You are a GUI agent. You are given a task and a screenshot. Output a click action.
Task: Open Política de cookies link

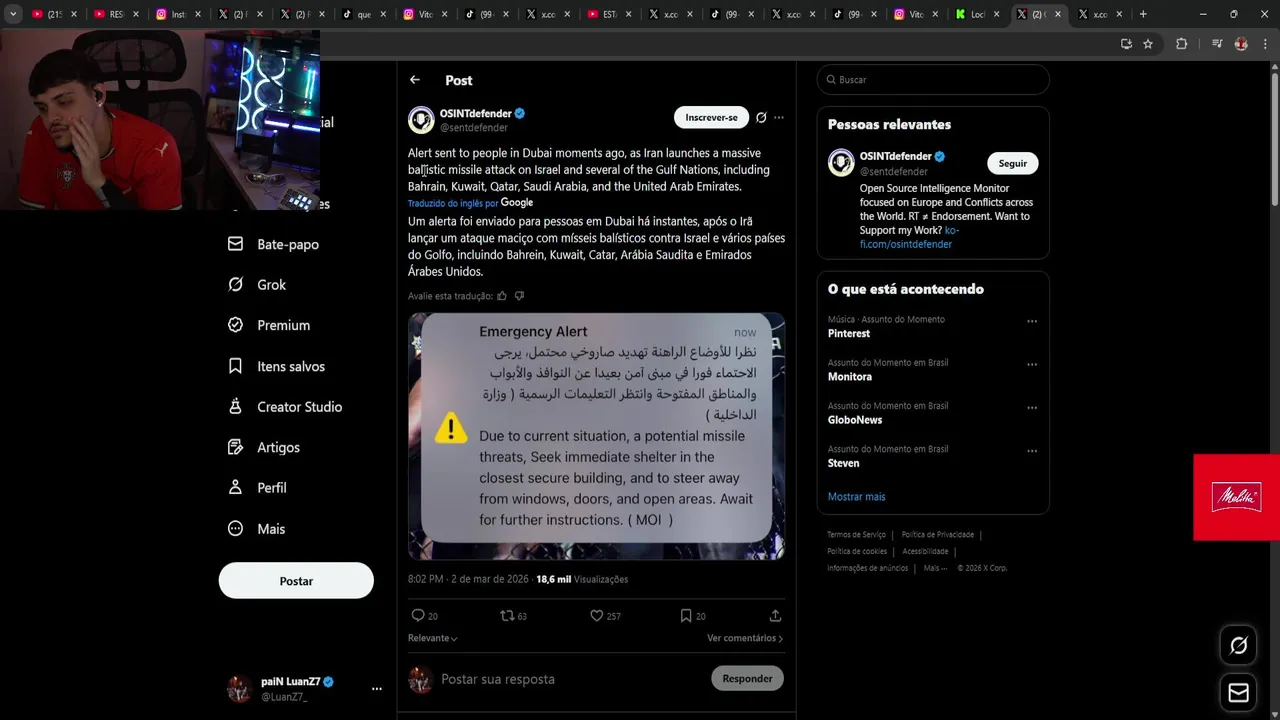[x=857, y=551]
